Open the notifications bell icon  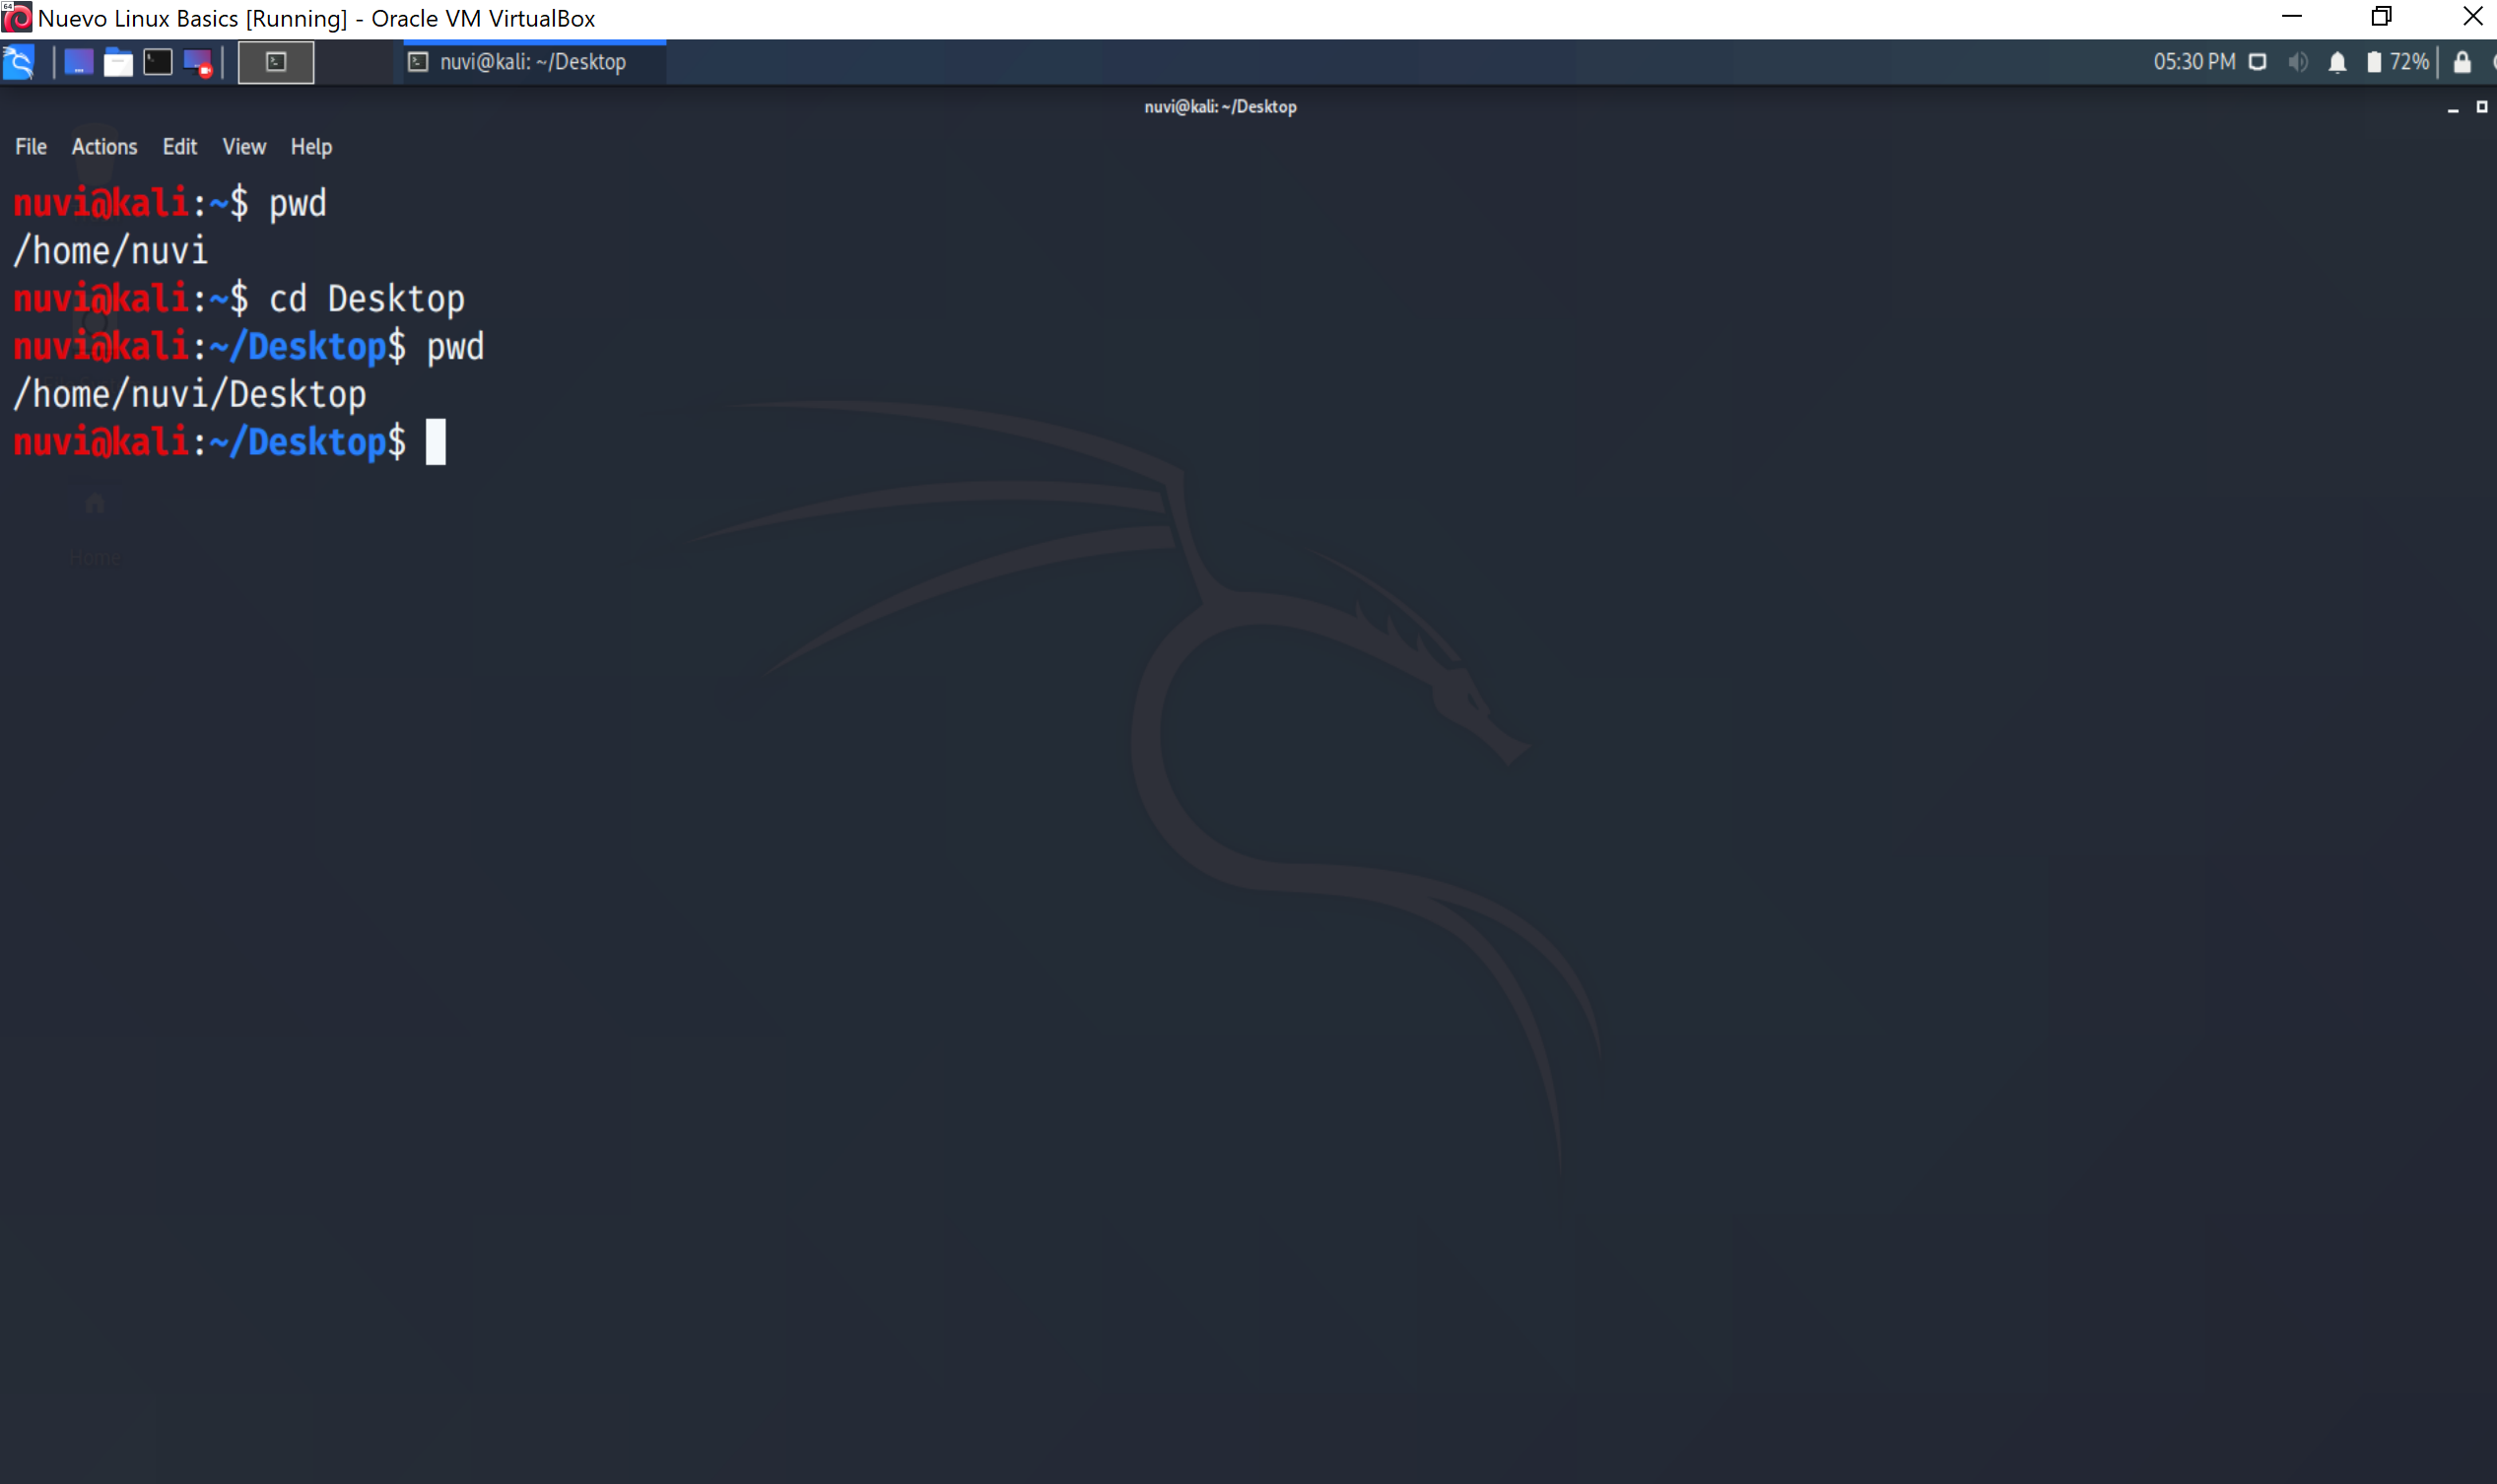(2337, 62)
